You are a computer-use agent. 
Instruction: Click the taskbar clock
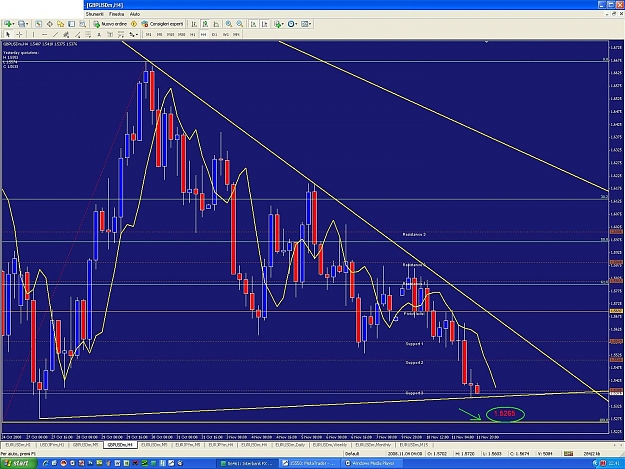pos(613,463)
